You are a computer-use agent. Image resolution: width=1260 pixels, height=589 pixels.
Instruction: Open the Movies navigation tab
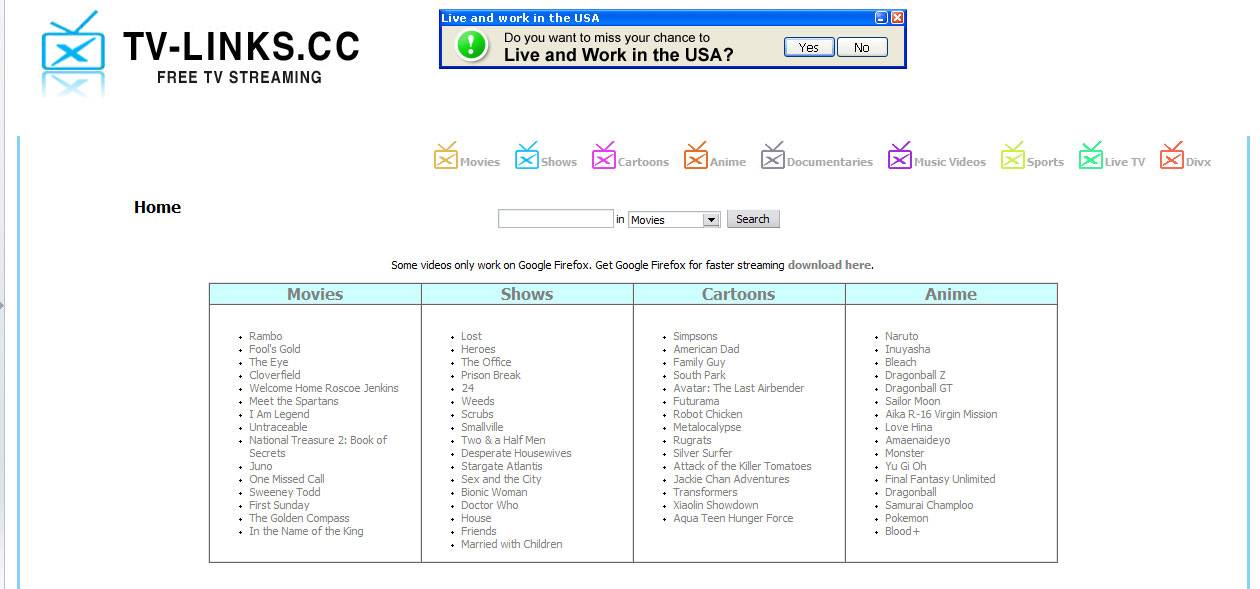tap(480, 162)
